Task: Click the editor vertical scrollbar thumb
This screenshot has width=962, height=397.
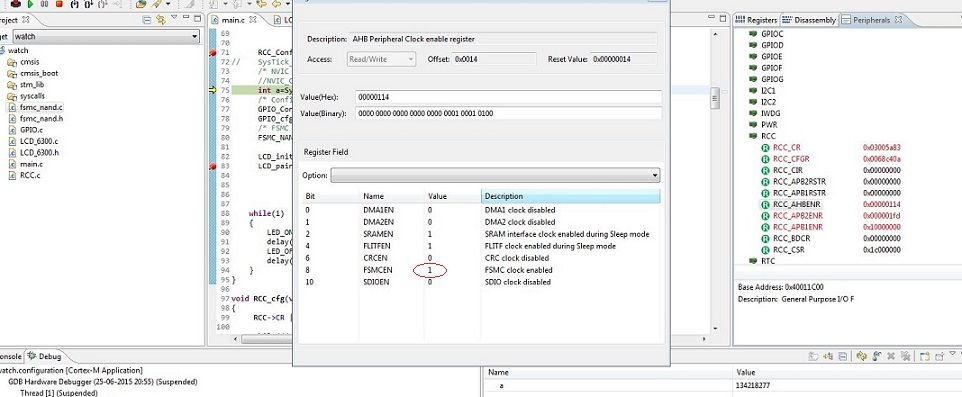Action: tap(715, 98)
